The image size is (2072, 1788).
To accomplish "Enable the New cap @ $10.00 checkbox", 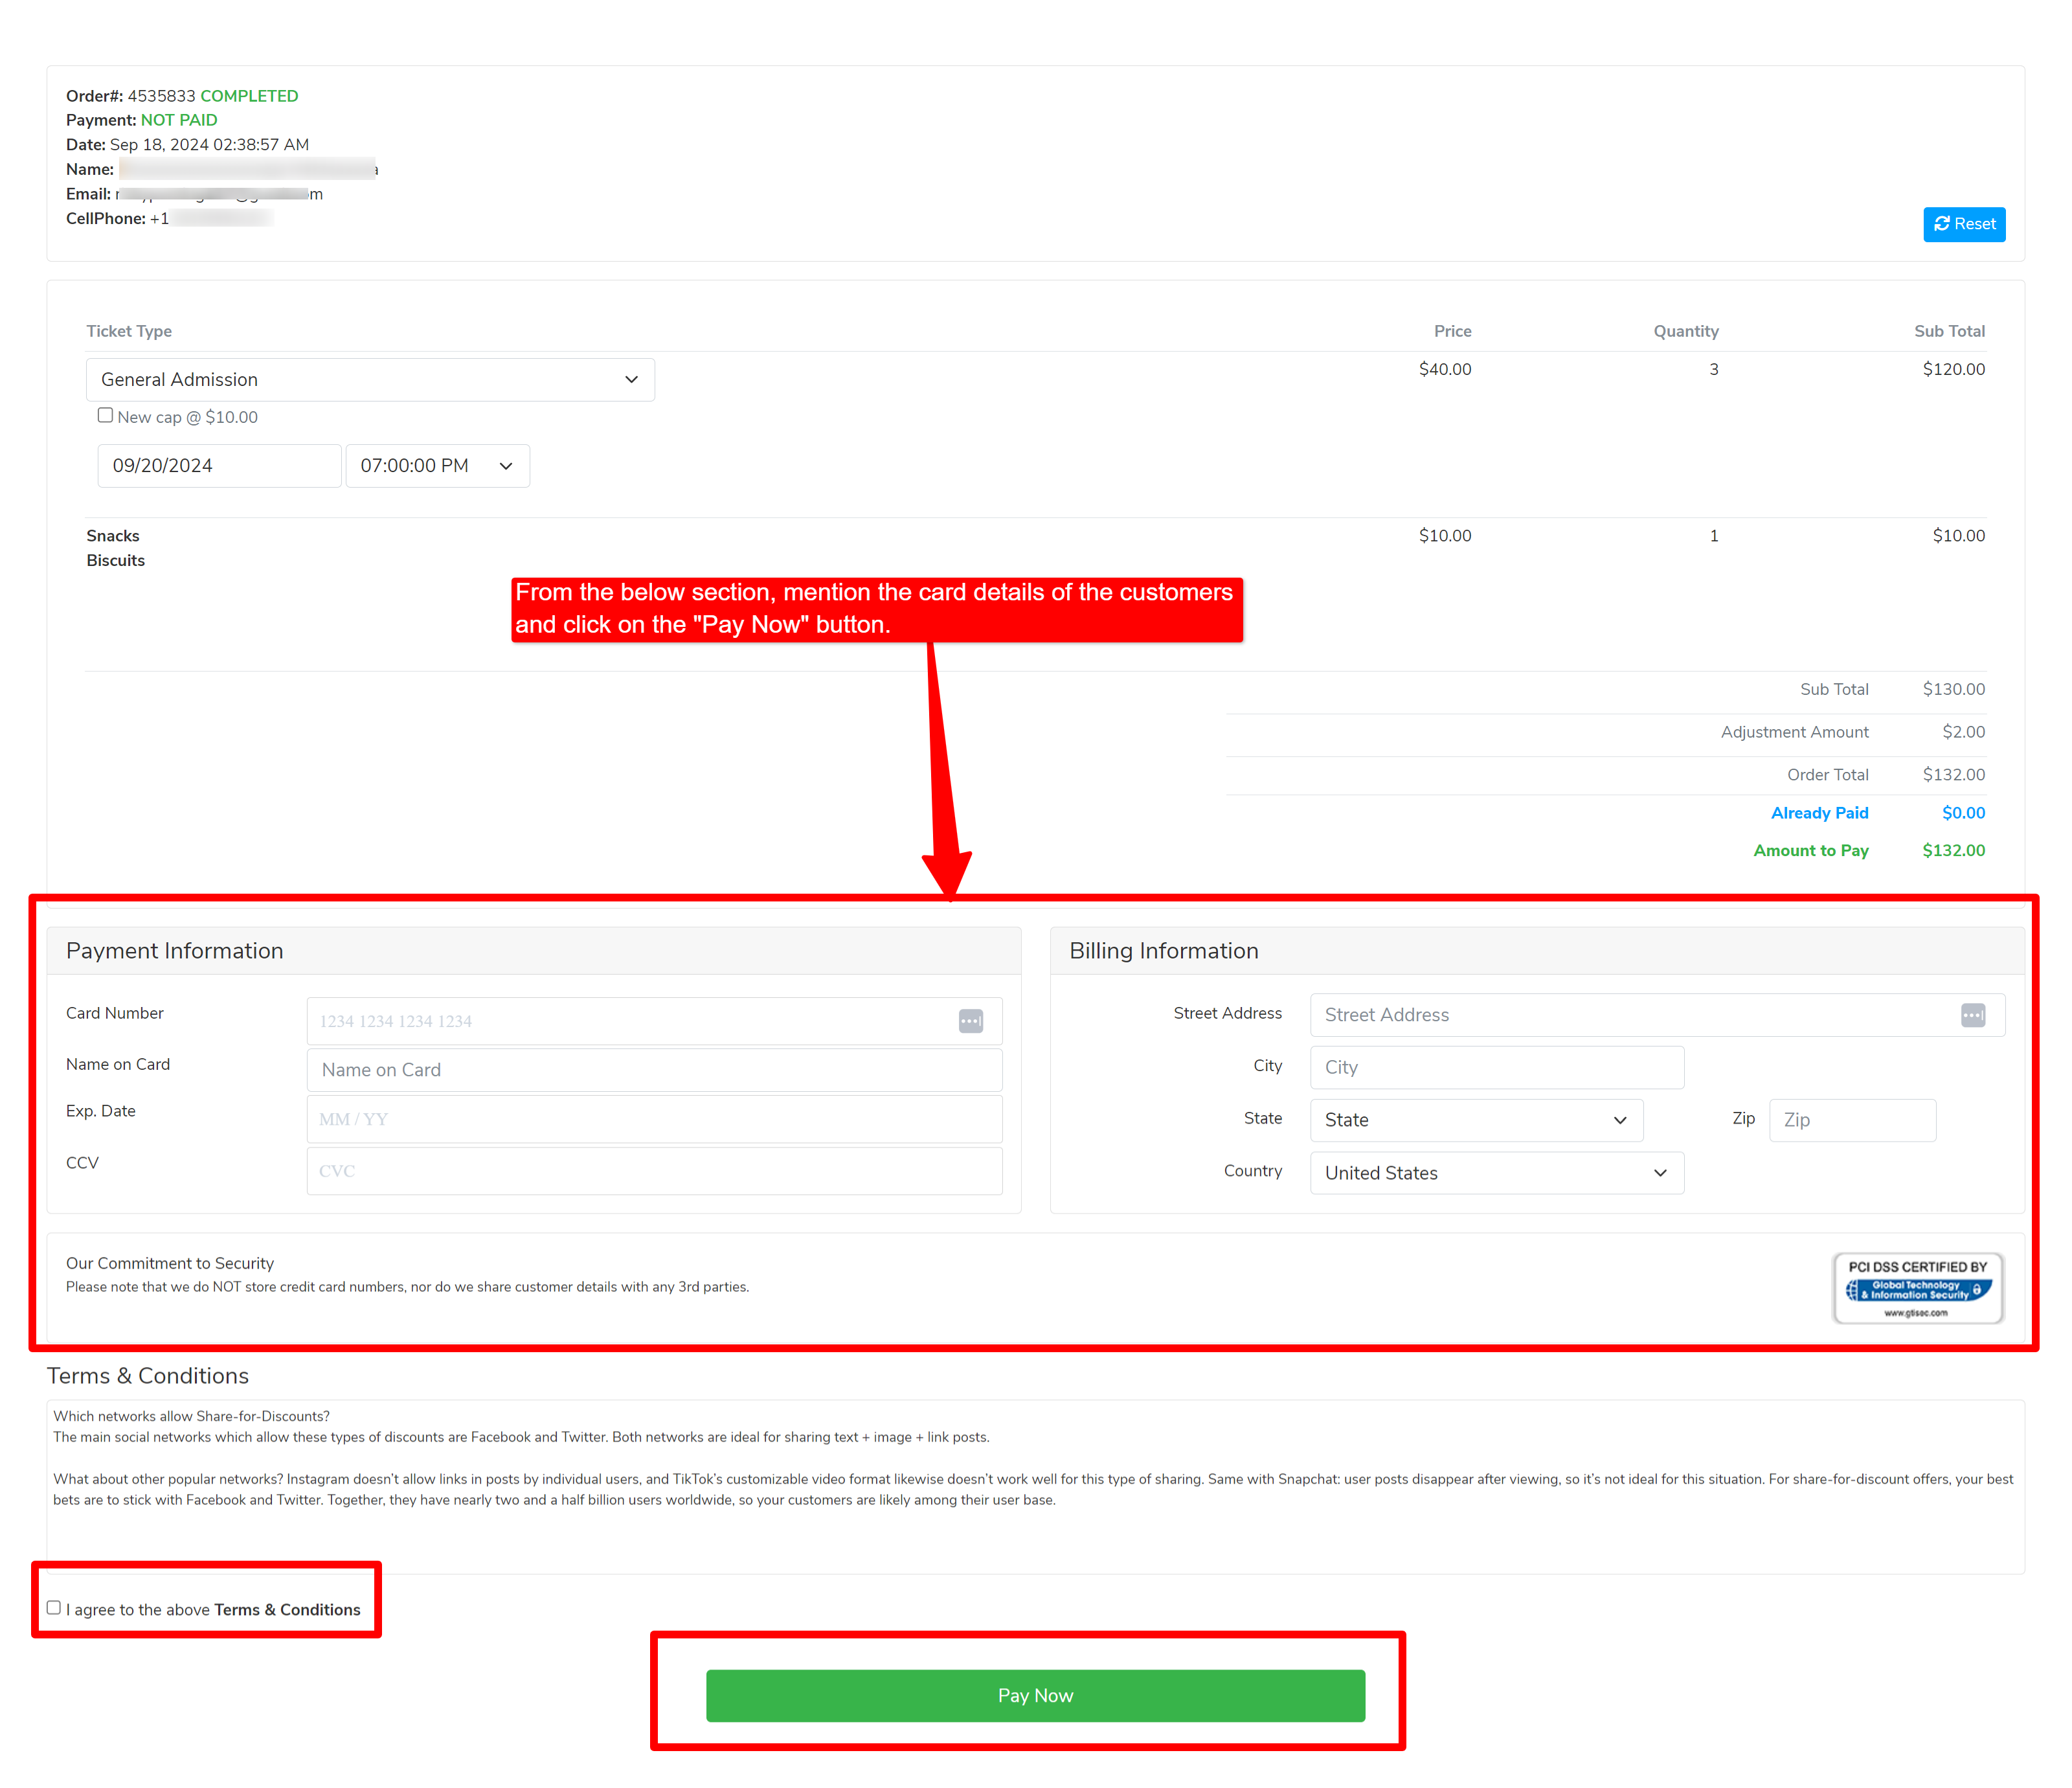I will (105, 415).
